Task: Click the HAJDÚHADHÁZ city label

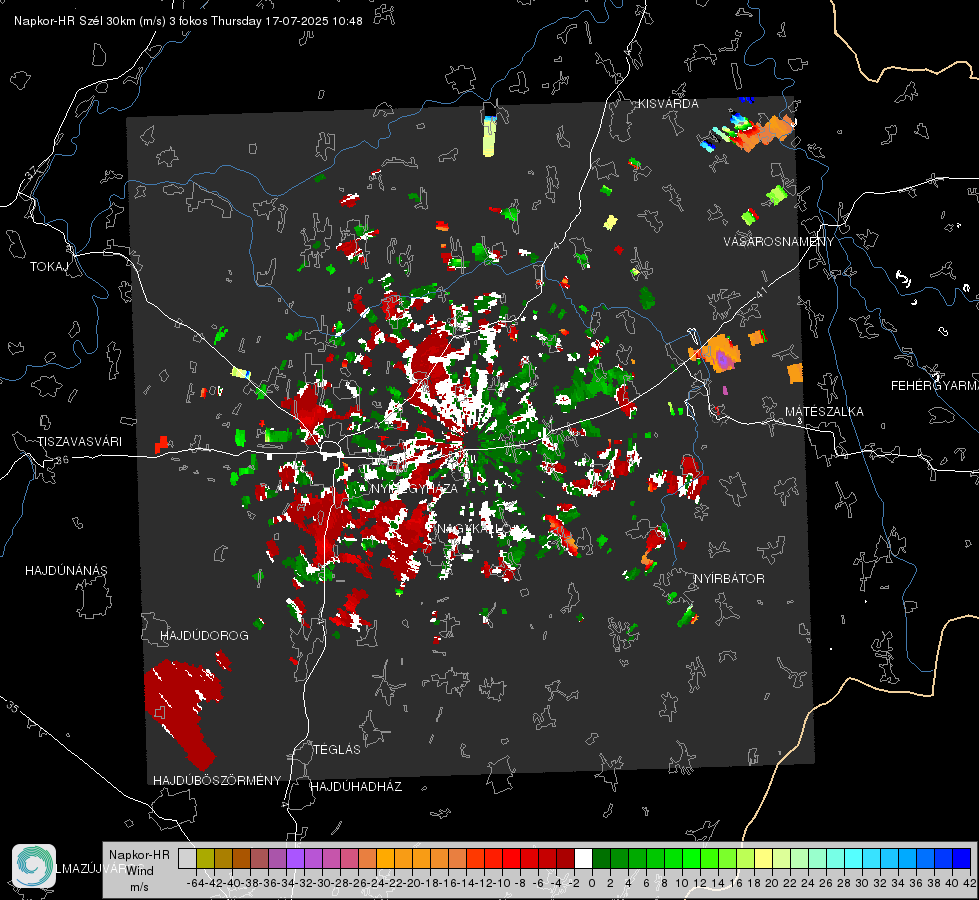Action: click(x=356, y=786)
